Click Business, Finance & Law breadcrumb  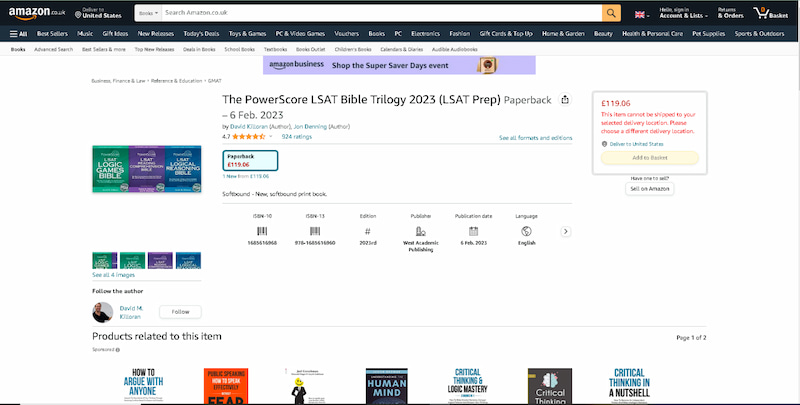point(118,81)
